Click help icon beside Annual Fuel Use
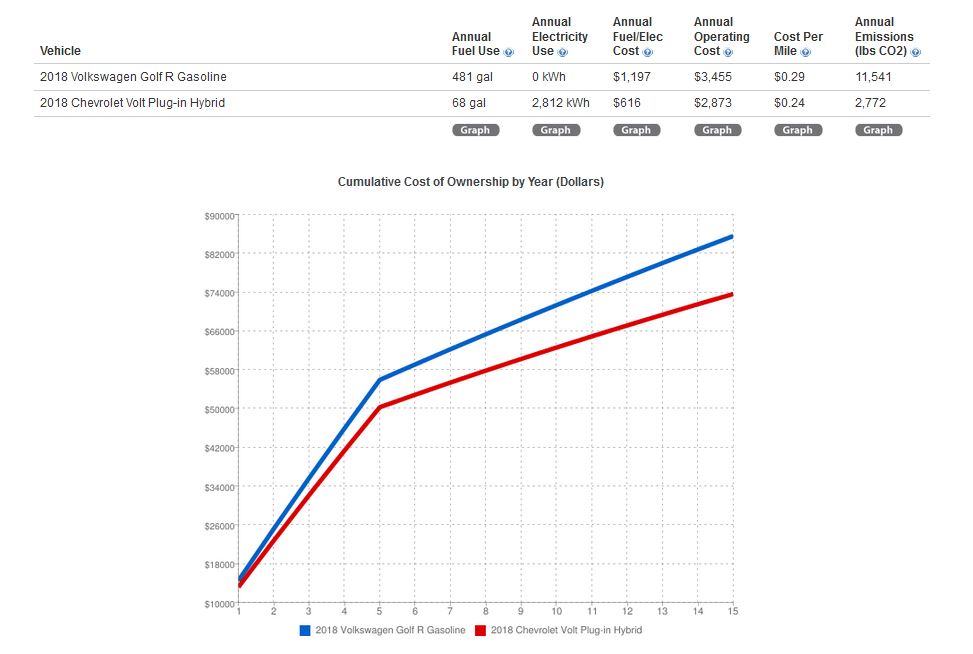This screenshot has height=654, width=973. click(509, 52)
